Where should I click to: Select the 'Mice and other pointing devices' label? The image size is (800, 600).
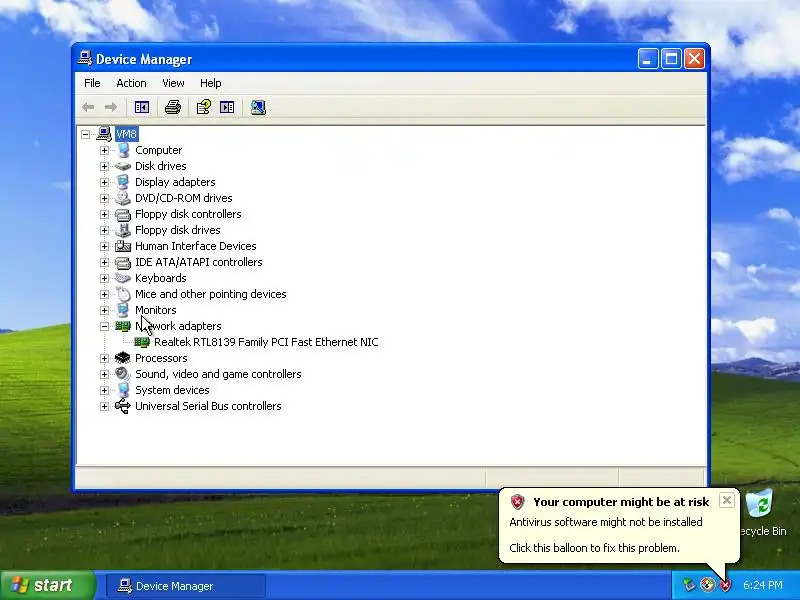point(211,294)
